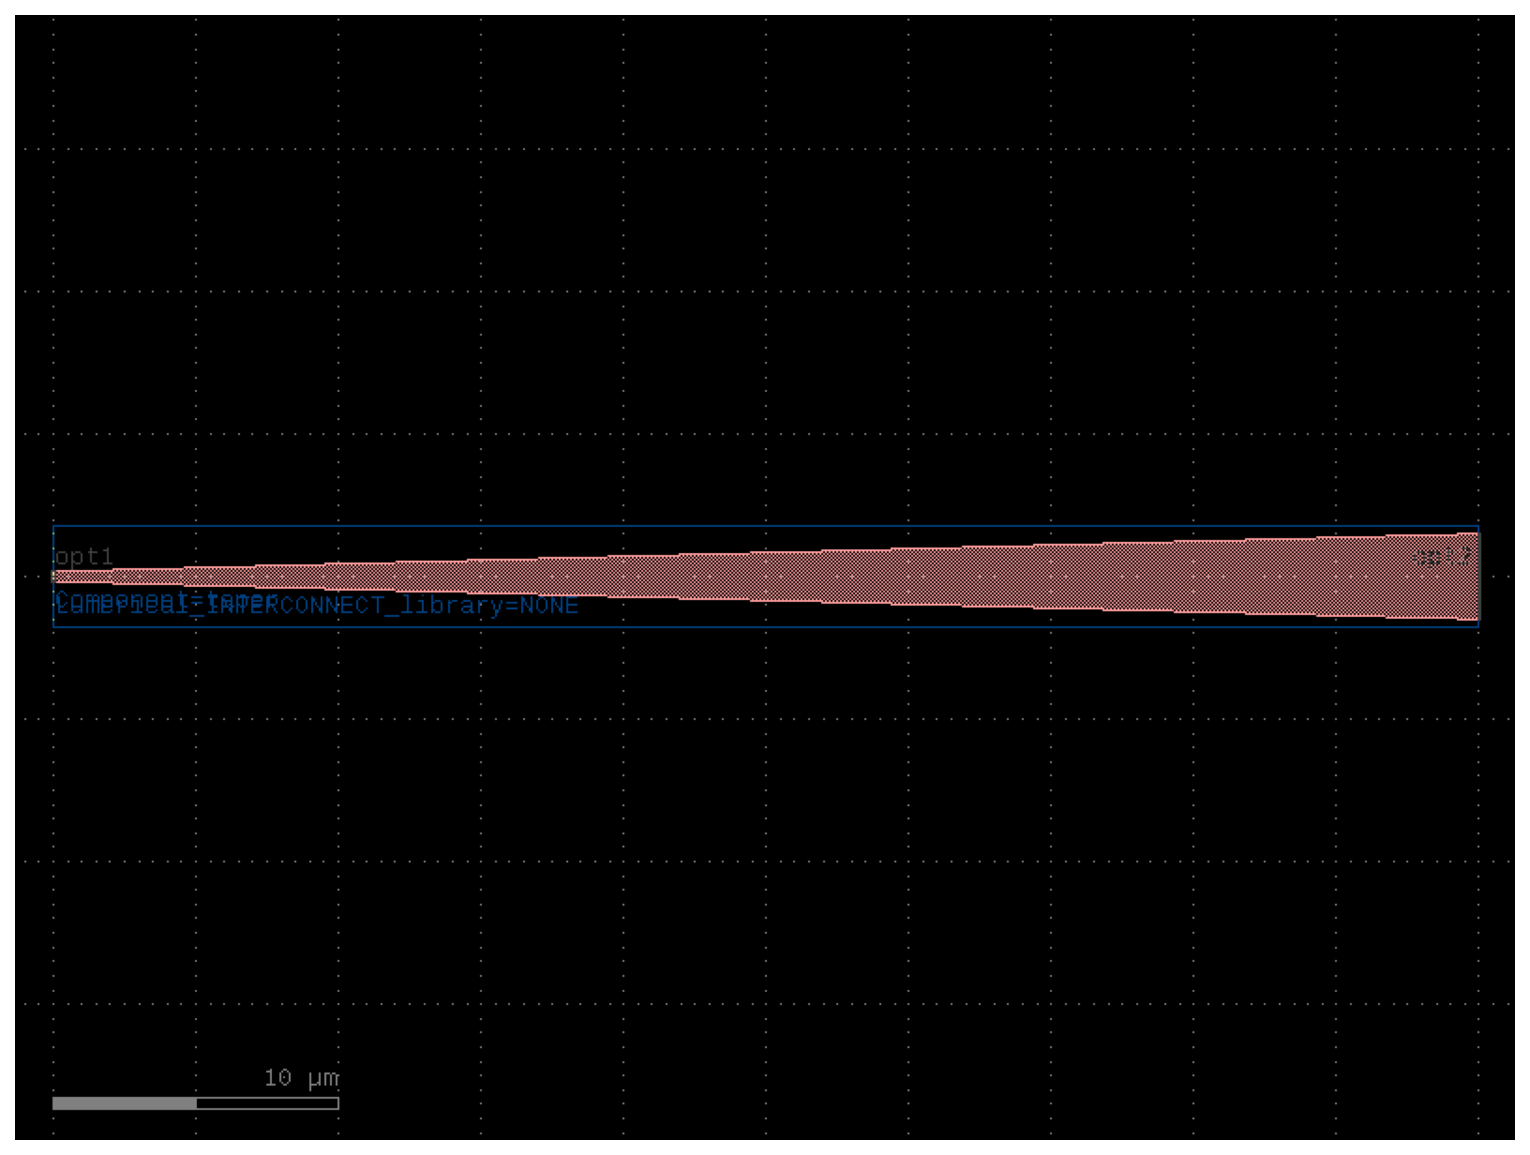Click the gray filled half of scale bar
1530x1155 pixels.
[x=124, y=1103]
